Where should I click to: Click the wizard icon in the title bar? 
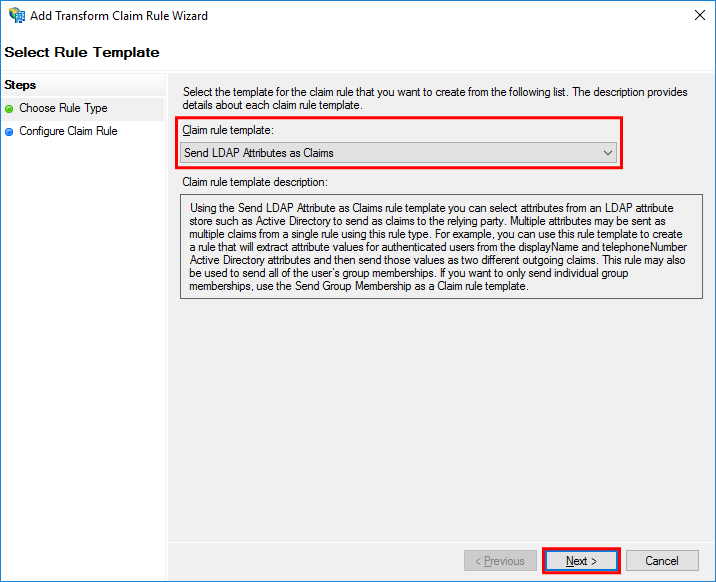[17, 16]
